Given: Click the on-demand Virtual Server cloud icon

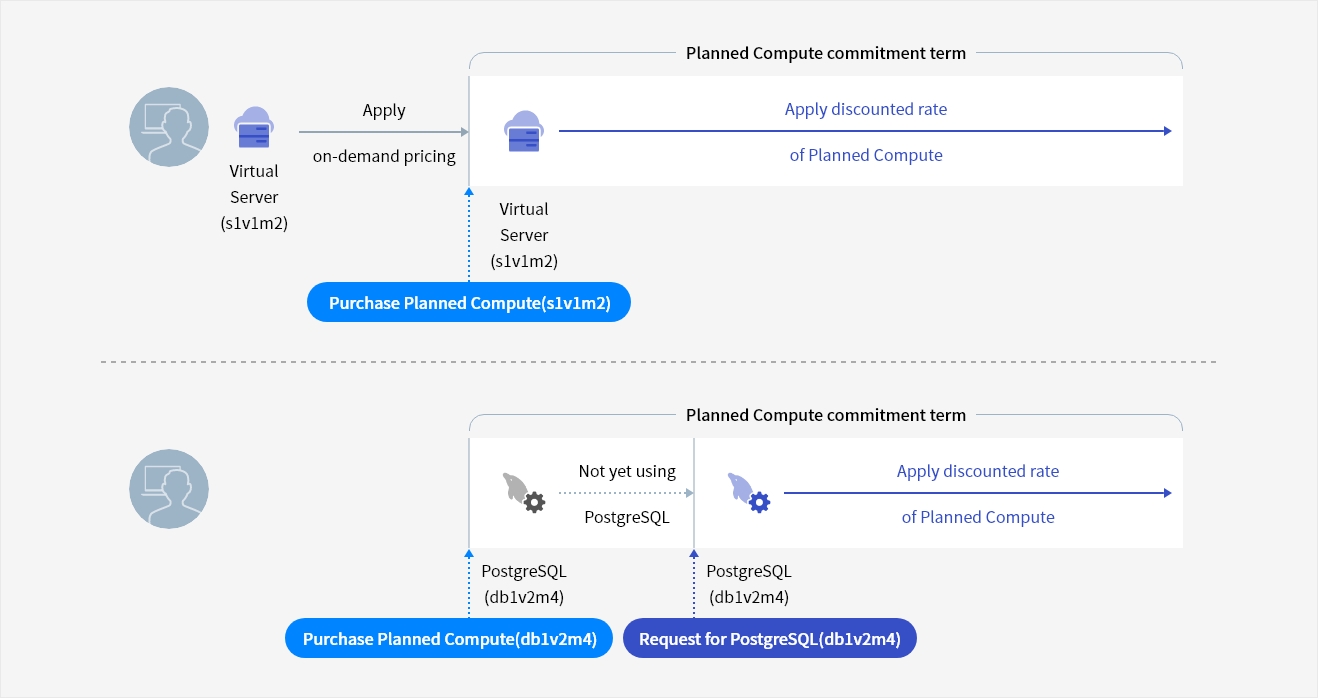Looking at the screenshot, I should click(x=254, y=129).
